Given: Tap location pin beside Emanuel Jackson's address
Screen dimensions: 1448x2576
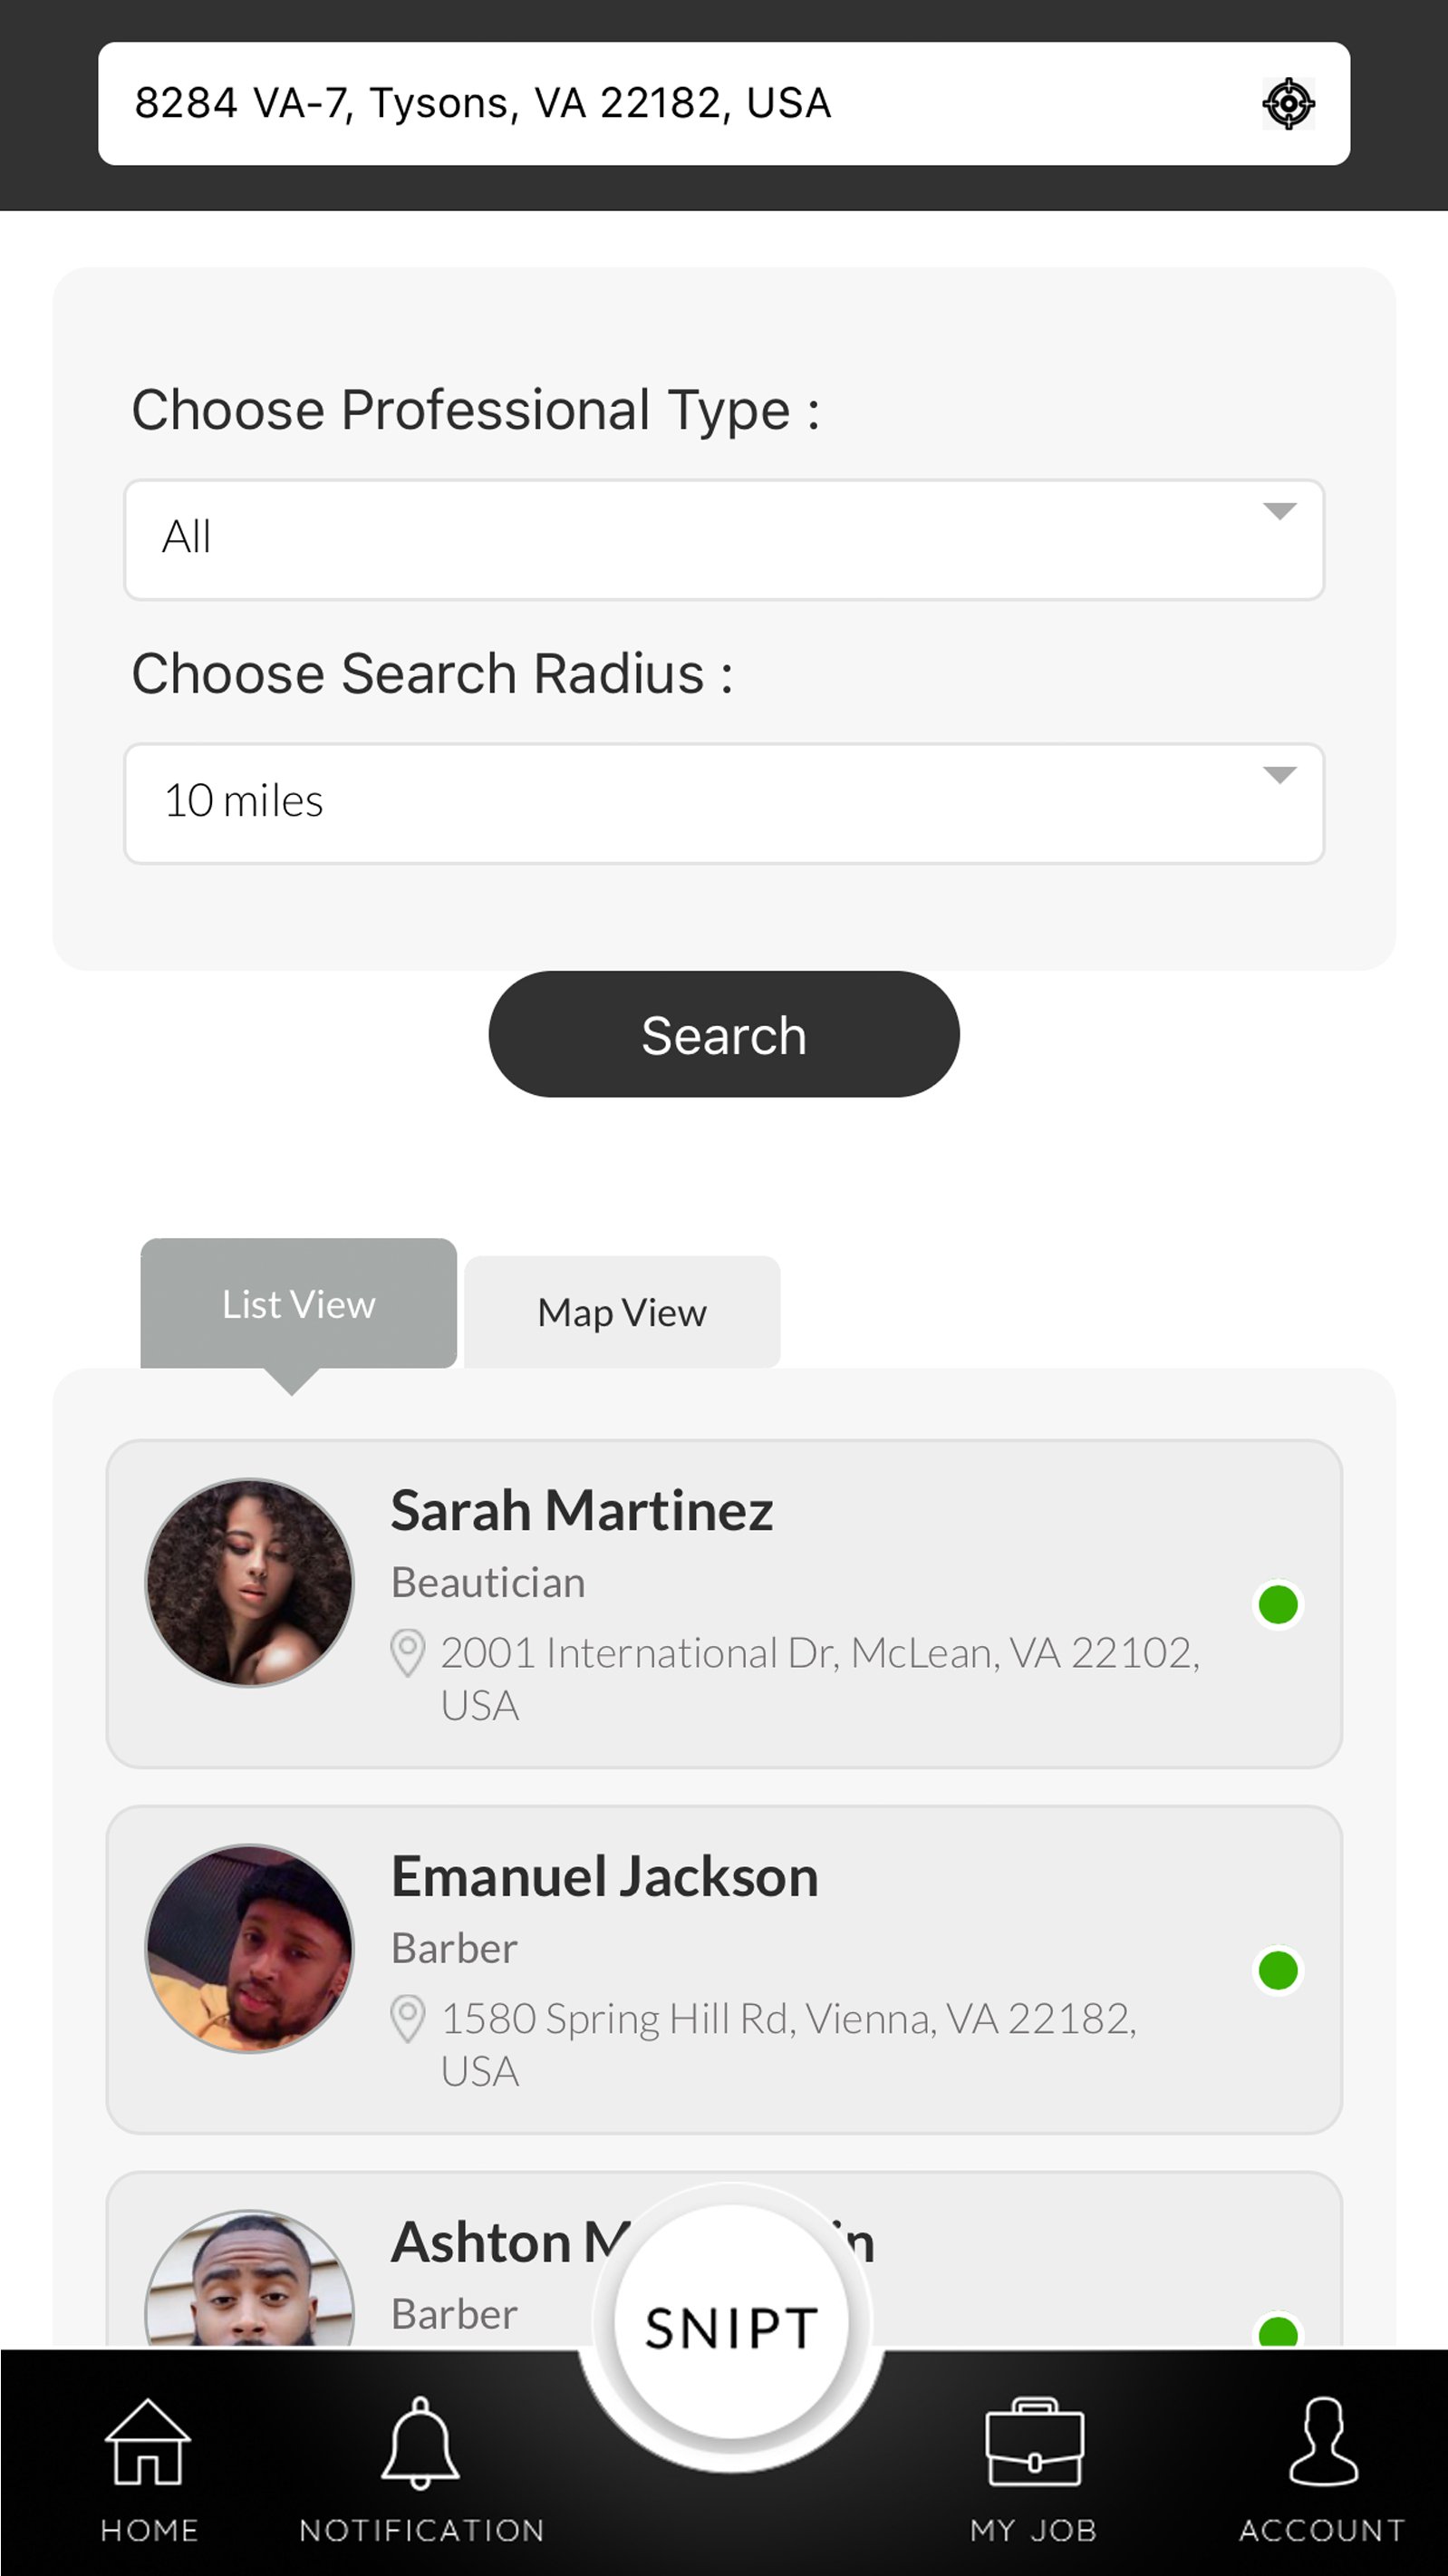Looking at the screenshot, I should pyautogui.click(x=407, y=2018).
